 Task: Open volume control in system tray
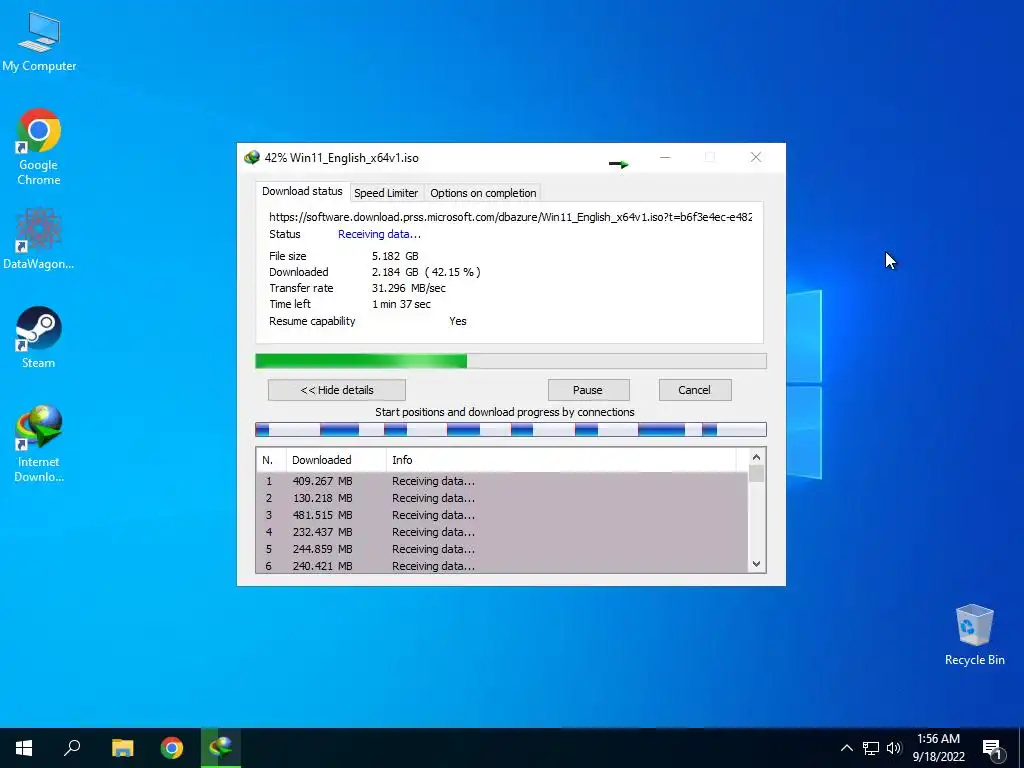click(x=894, y=748)
